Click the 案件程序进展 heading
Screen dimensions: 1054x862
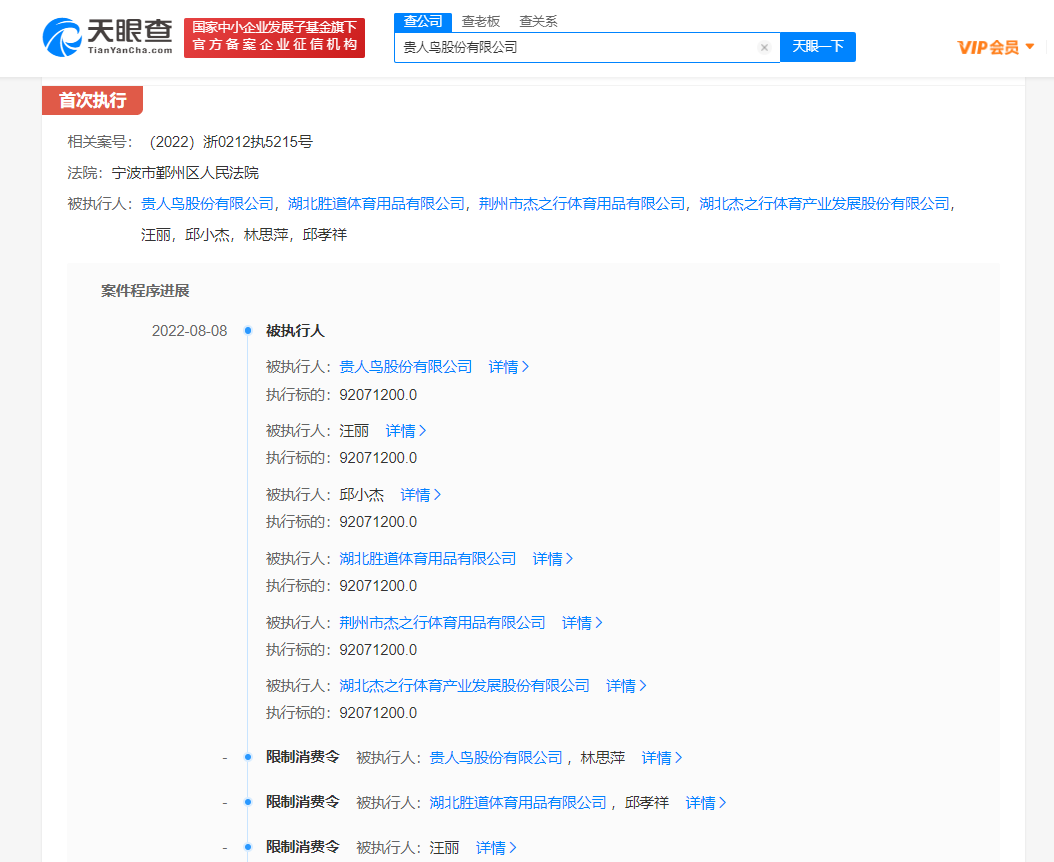point(145,291)
